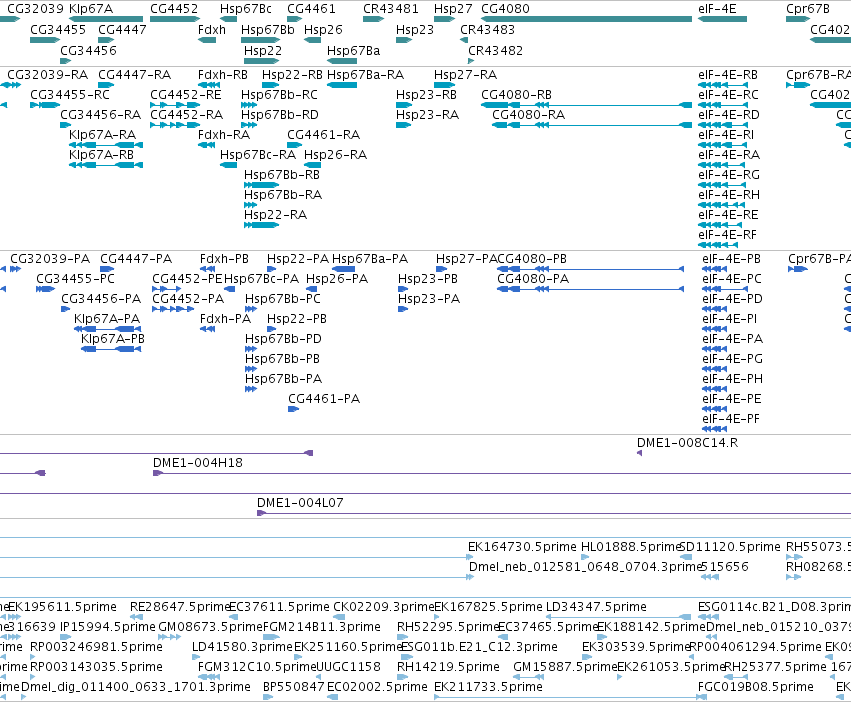This screenshot has width=851, height=702.
Task: Select protein label Klp67A-PB
Action: 112,339
